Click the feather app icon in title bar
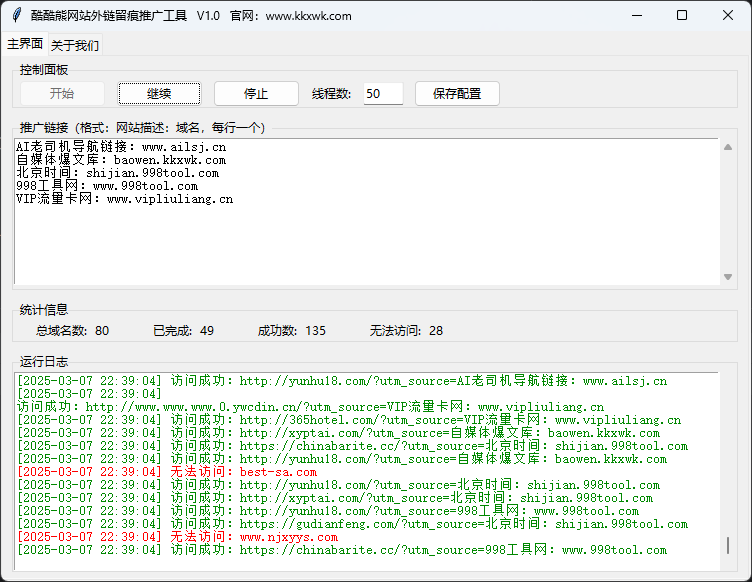 pyautogui.click(x=15, y=16)
